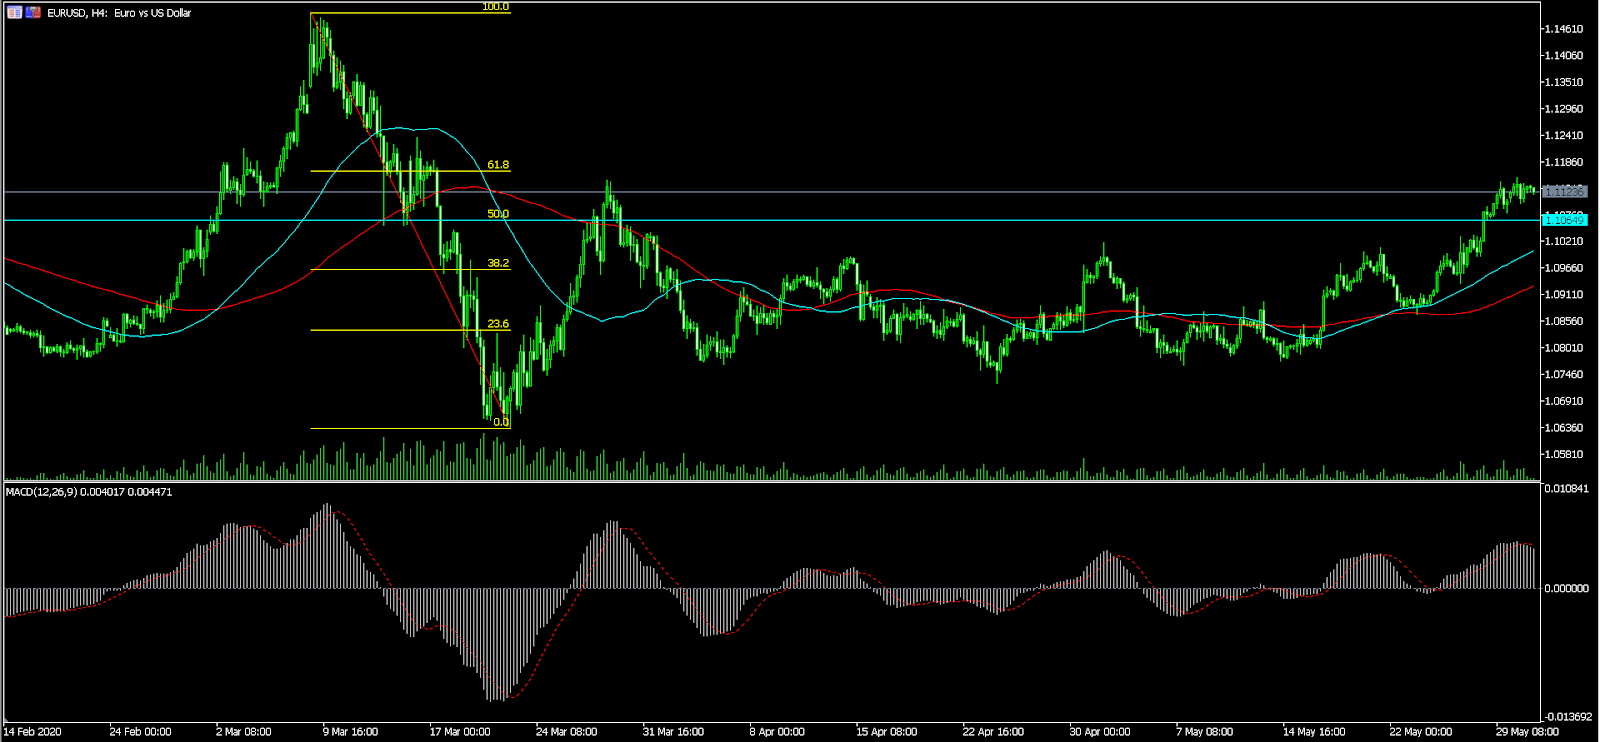Select the Fibonacci 23.6 level label
Image resolution: width=1600 pixels, height=742 pixels.
click(x=498, y=324)
